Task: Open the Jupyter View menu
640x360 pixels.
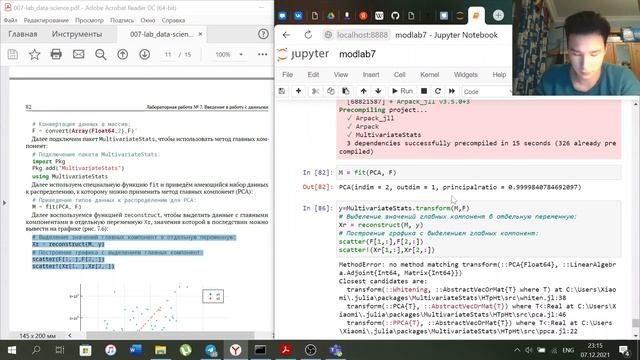Action: click(341, 75)
